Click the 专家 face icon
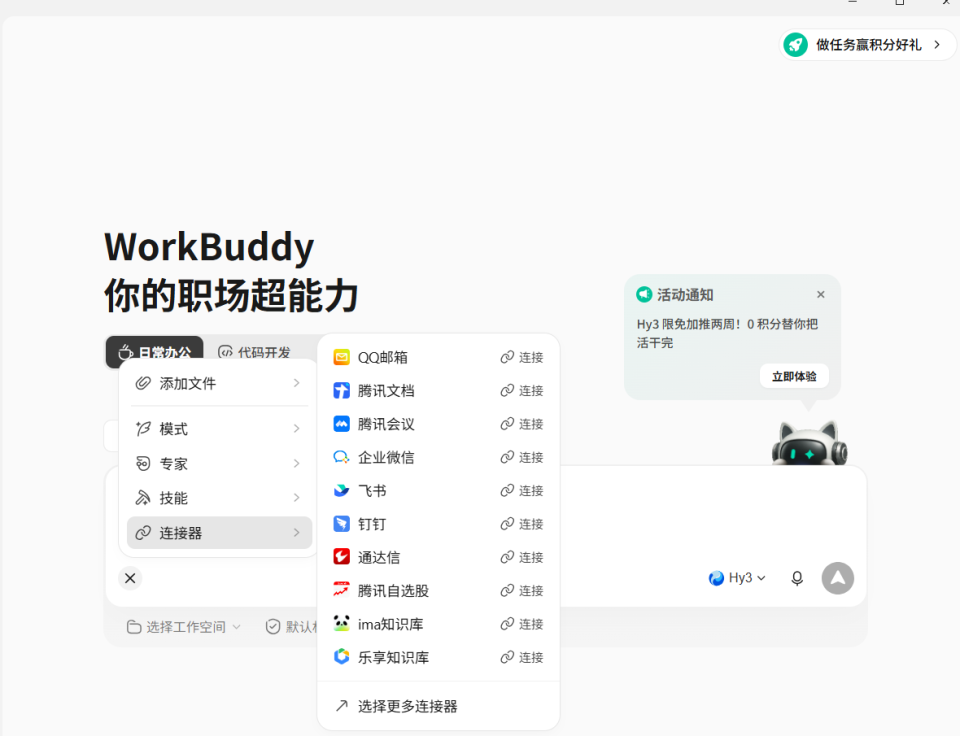The image size is (960, 736). pyautogui.click(x=143, y=464)
